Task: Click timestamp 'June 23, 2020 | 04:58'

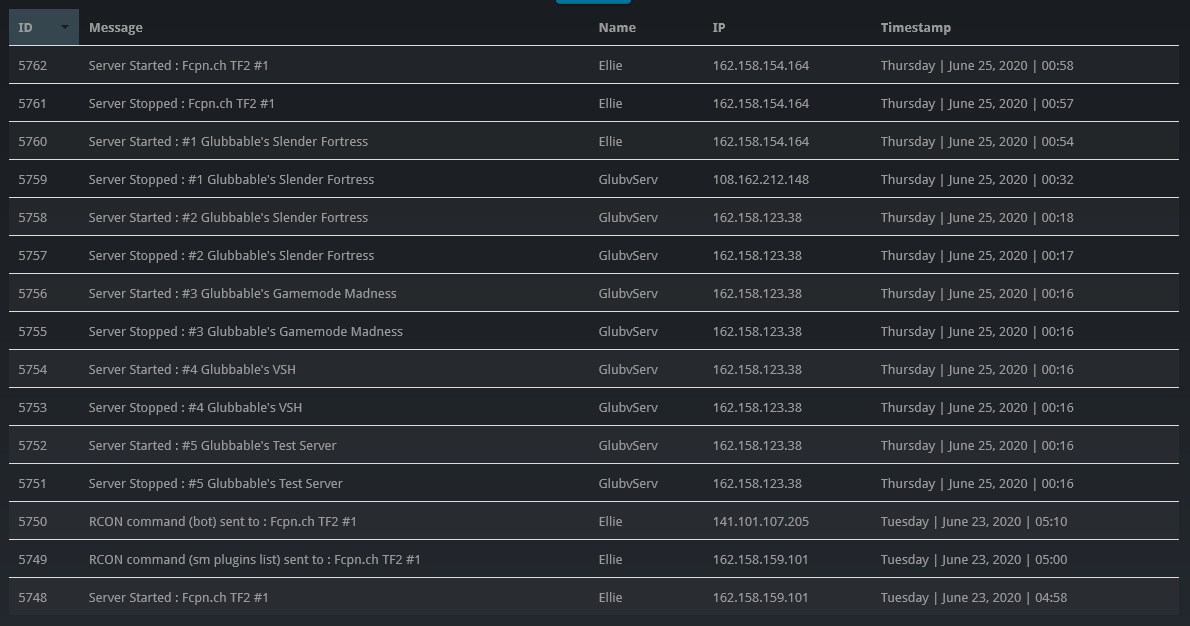Action: pyautogui.click(x=1004, y=597)
